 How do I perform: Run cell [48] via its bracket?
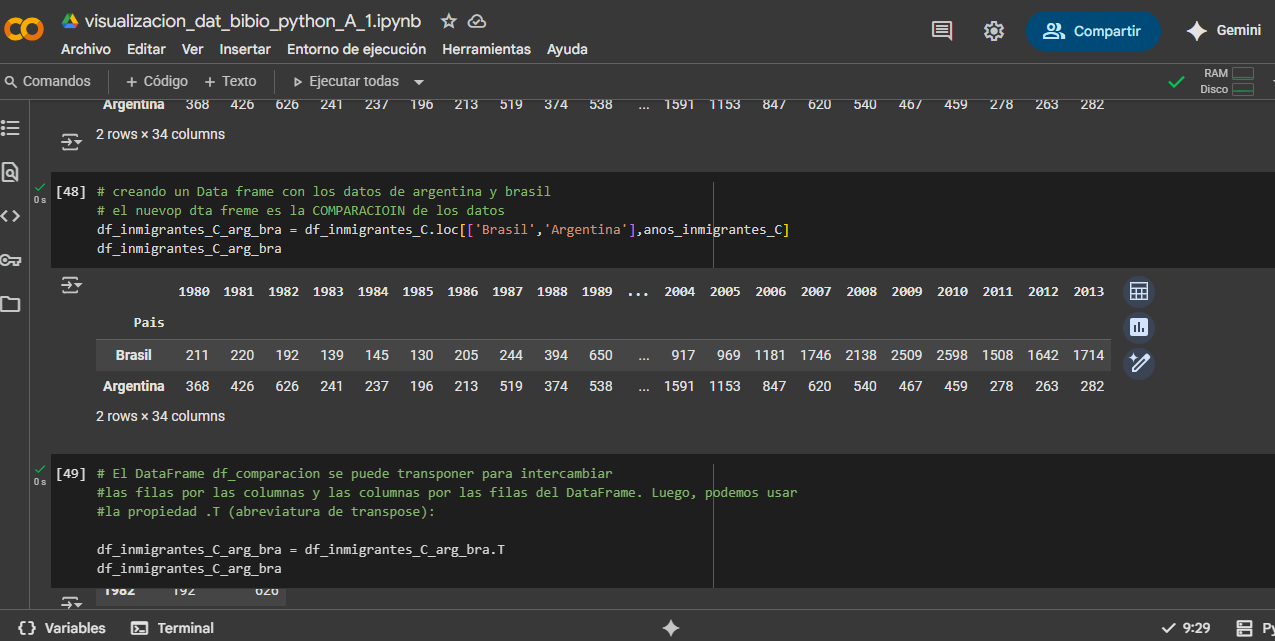click(71, 191)
